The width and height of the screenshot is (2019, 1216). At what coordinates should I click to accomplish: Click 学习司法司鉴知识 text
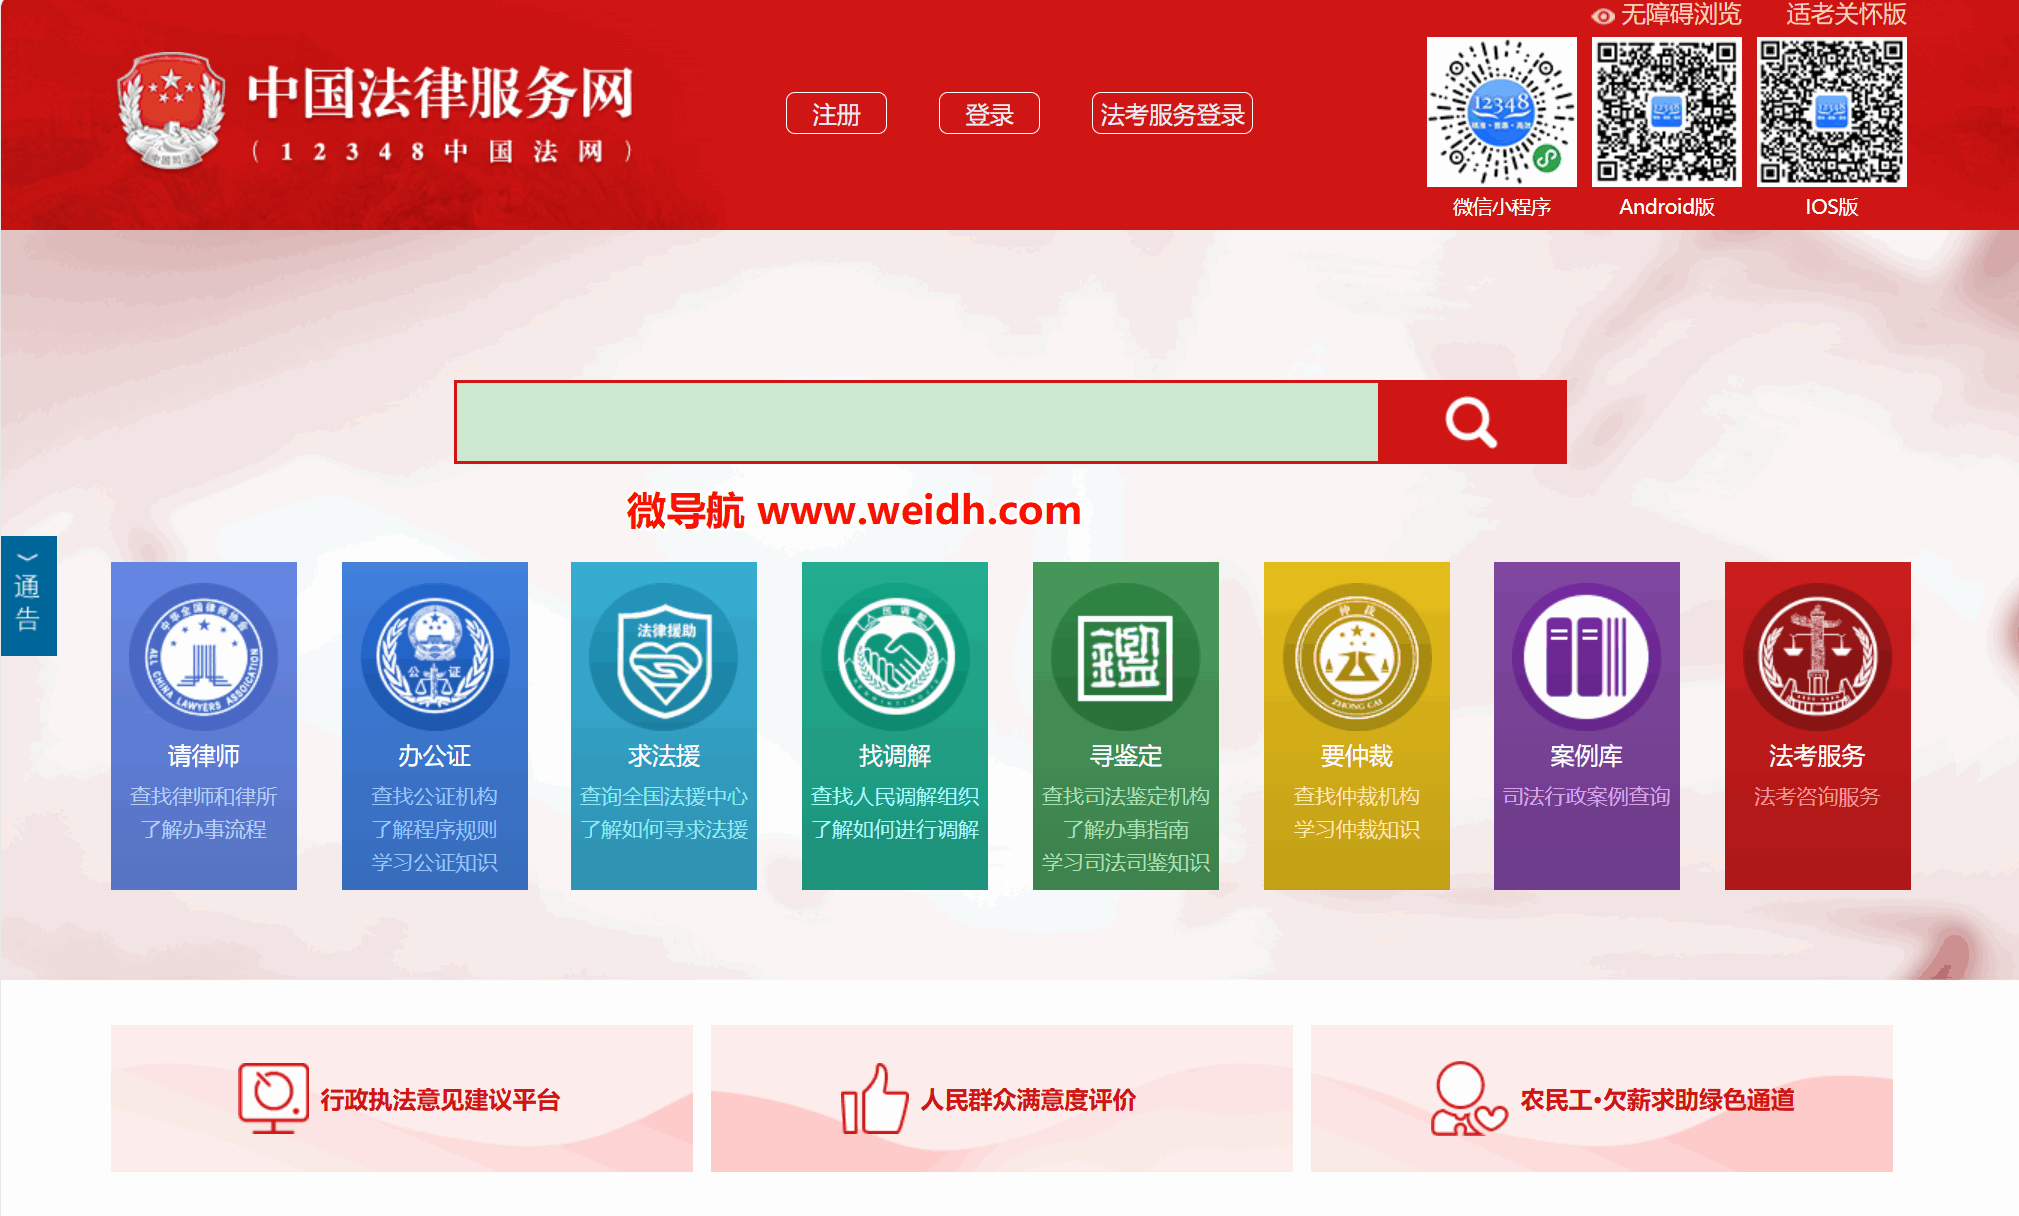coord(1126,862)
